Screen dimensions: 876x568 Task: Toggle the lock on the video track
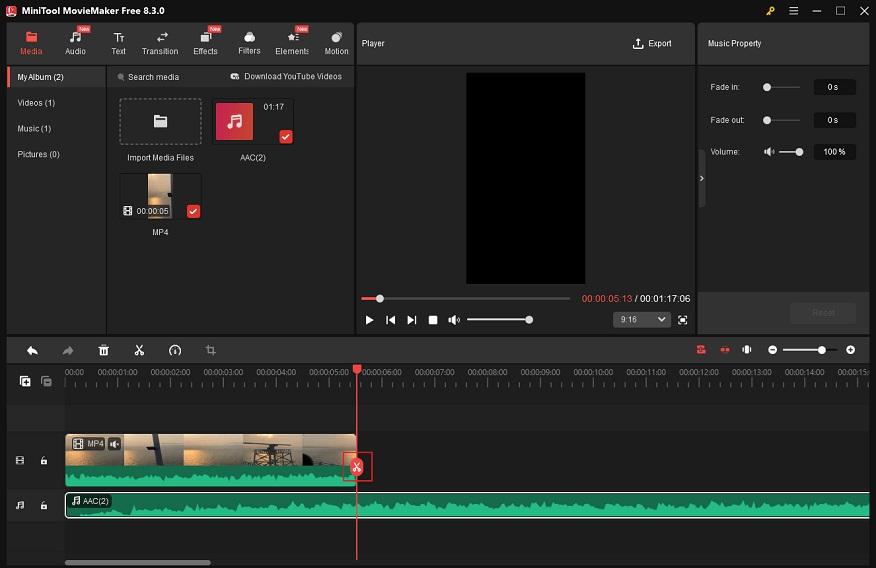(44, 461)
